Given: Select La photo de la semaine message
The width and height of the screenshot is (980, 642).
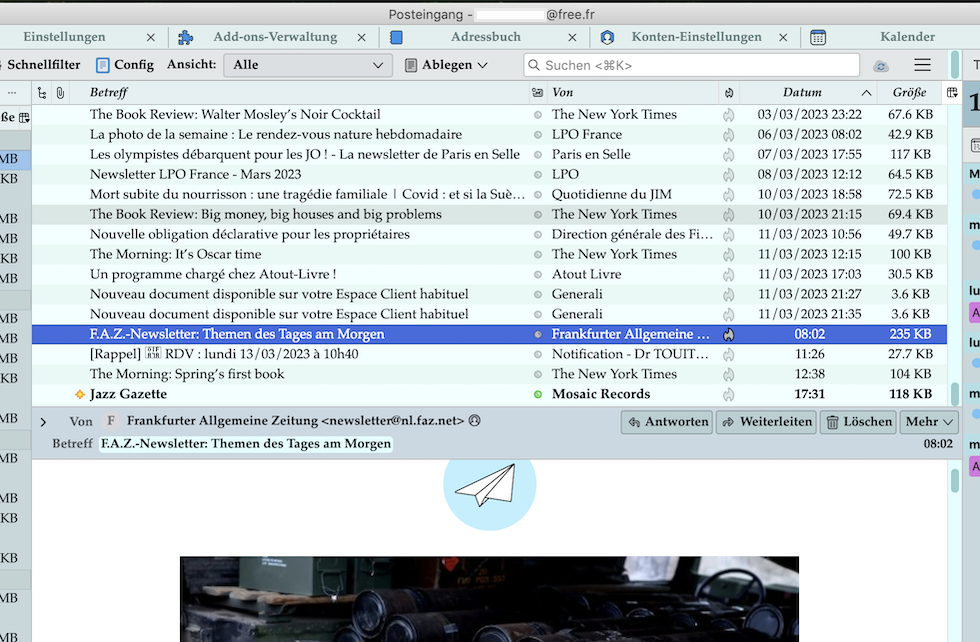Looking at the screenshot, I should pyautogui.click(x=489, y=134).
